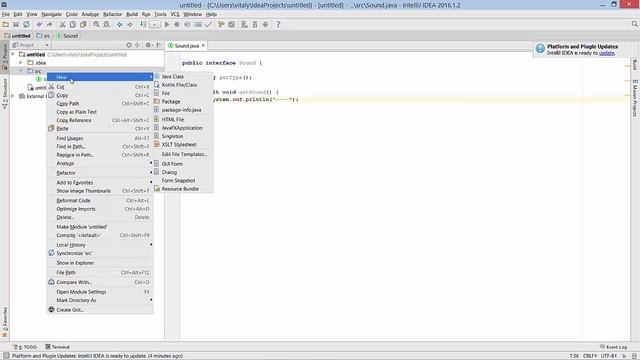The image size is (640, 360).
Task: Open project with toolbar folder icon
Action: tap(6, 24)
